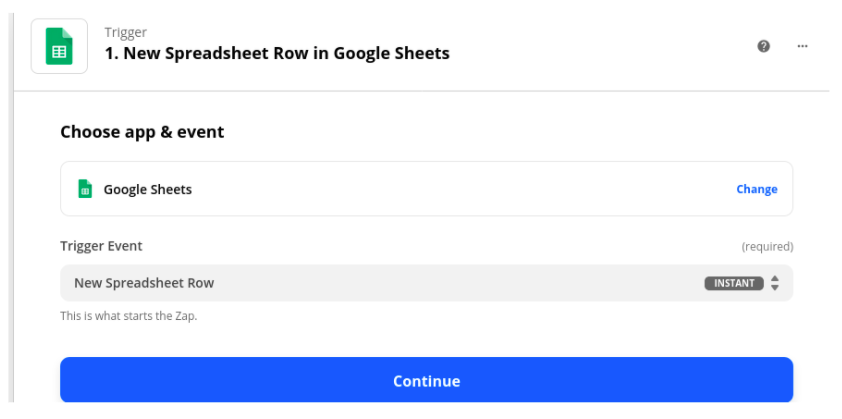The height and width of the screenshot is (419, 842).
Task: Click the Trigger label above the step title
Action: point(126,32)
